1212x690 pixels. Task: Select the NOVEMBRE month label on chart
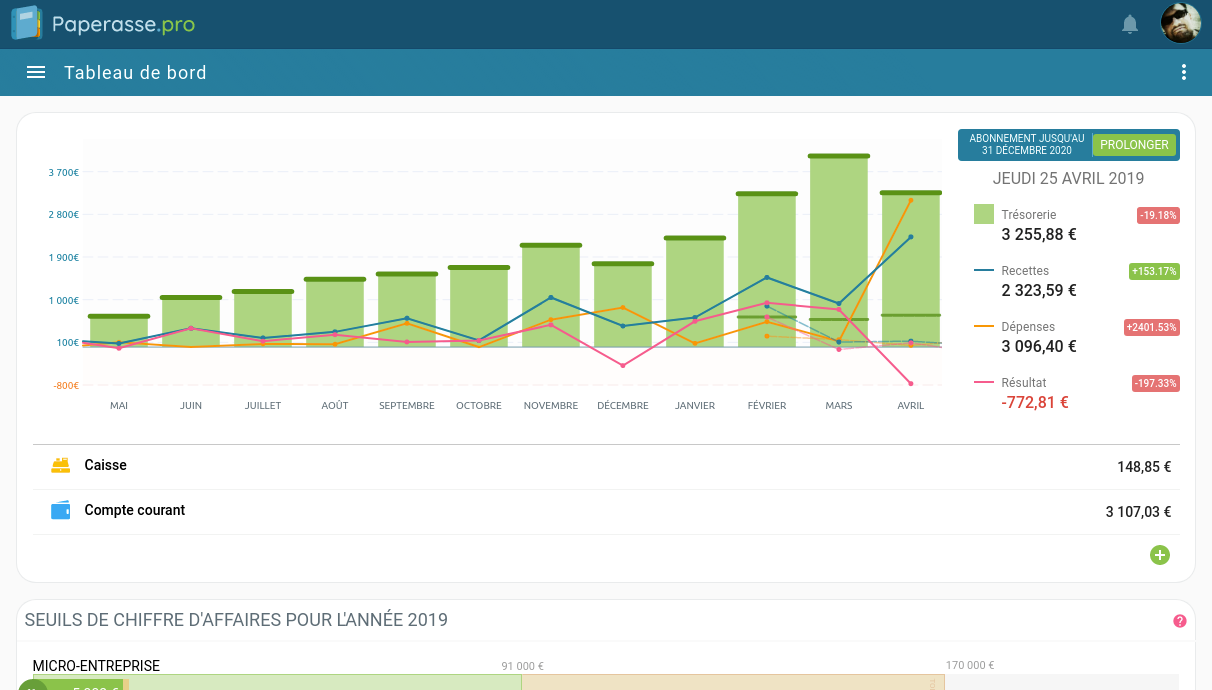tap(551, 406)
